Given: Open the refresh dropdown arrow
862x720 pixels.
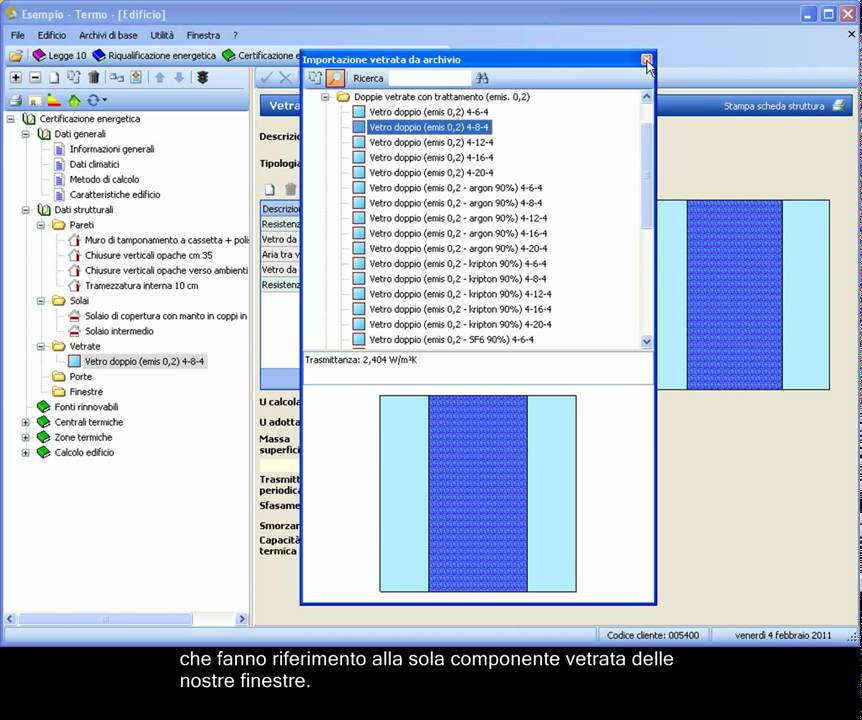Looking at the screenshot, I should (104, 100).
